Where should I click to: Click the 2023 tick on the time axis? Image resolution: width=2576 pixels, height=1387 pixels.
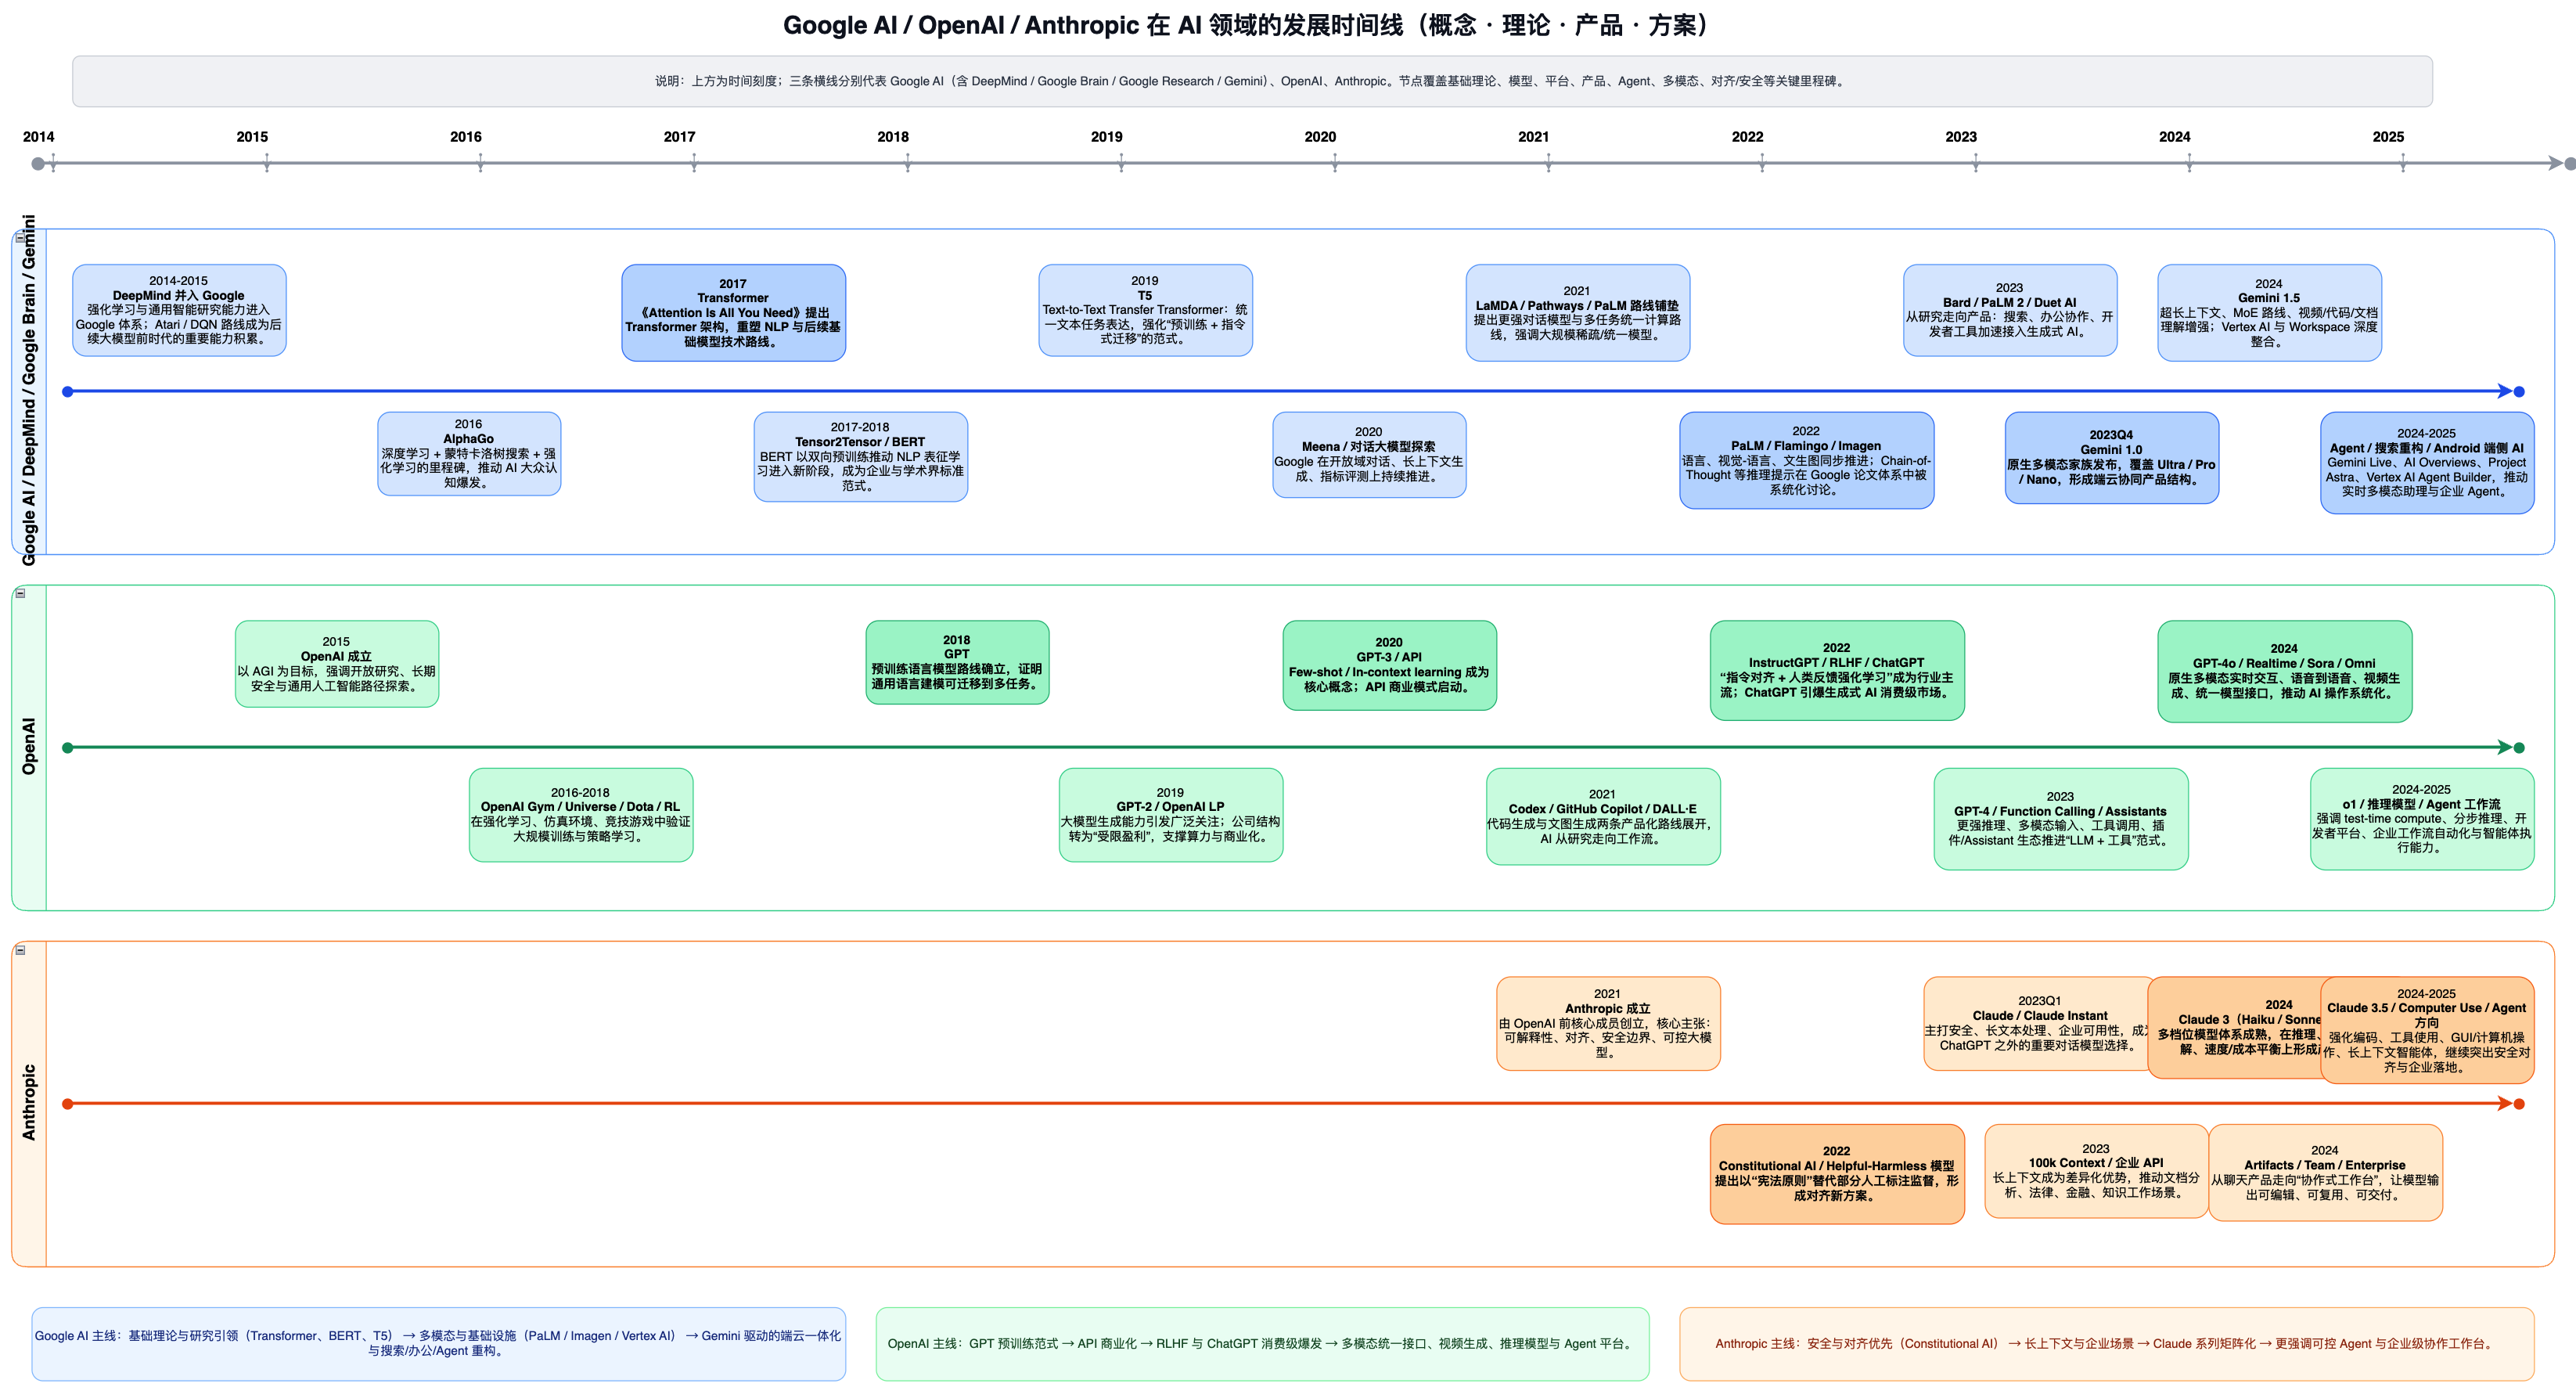pos(1975,163)
